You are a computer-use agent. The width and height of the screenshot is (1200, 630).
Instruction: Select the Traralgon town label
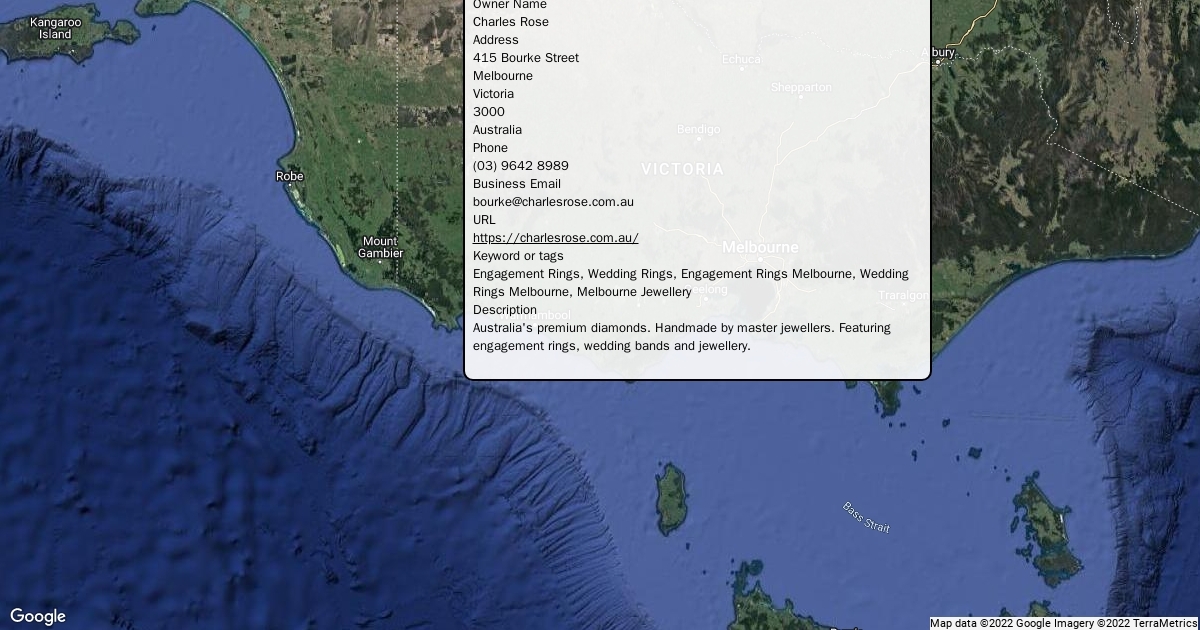point(903,296)
